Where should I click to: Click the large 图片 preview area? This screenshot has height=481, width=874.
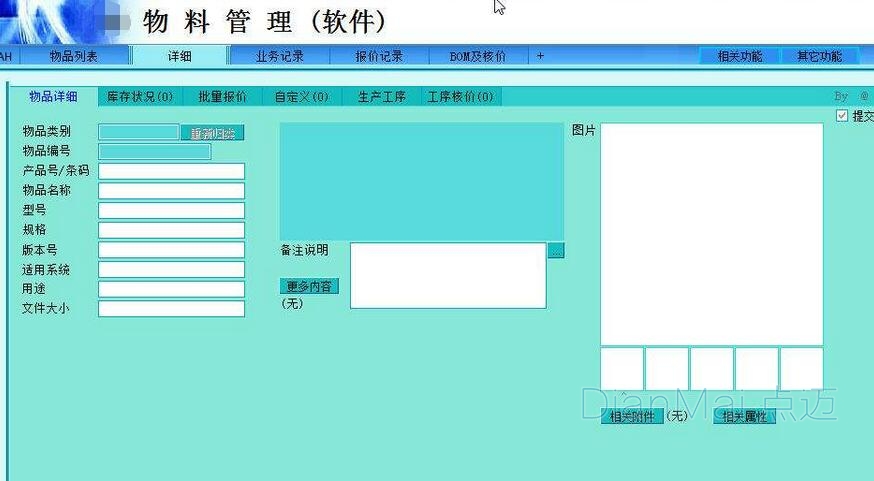712,235
